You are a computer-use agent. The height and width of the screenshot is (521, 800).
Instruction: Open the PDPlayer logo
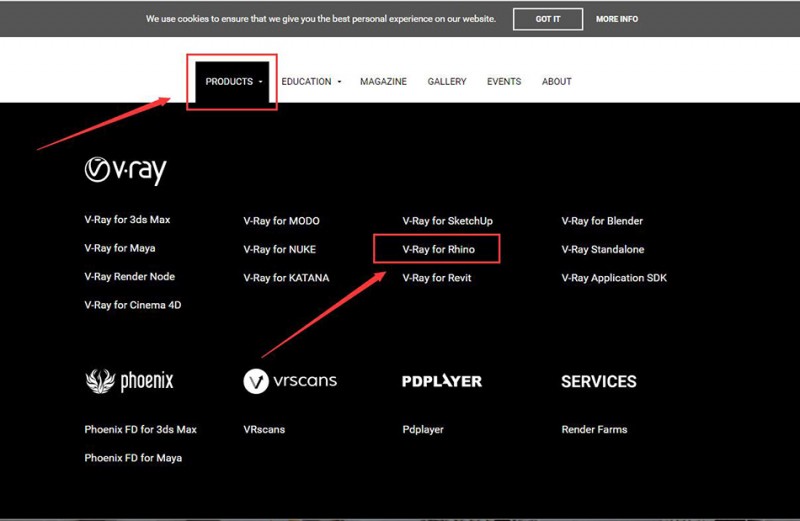(x=442, y=381)
